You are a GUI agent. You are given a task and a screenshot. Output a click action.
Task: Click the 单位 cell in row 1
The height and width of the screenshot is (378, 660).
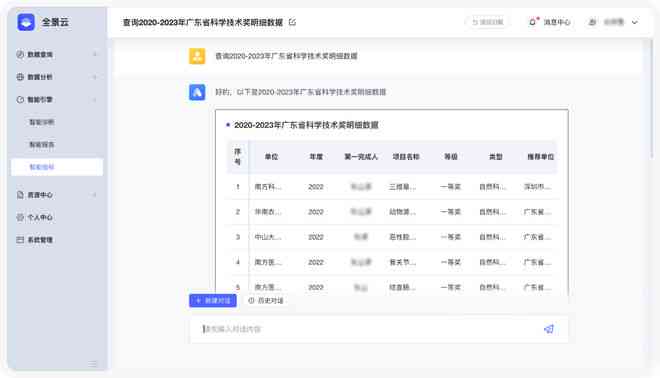click(x=268, y=187)
